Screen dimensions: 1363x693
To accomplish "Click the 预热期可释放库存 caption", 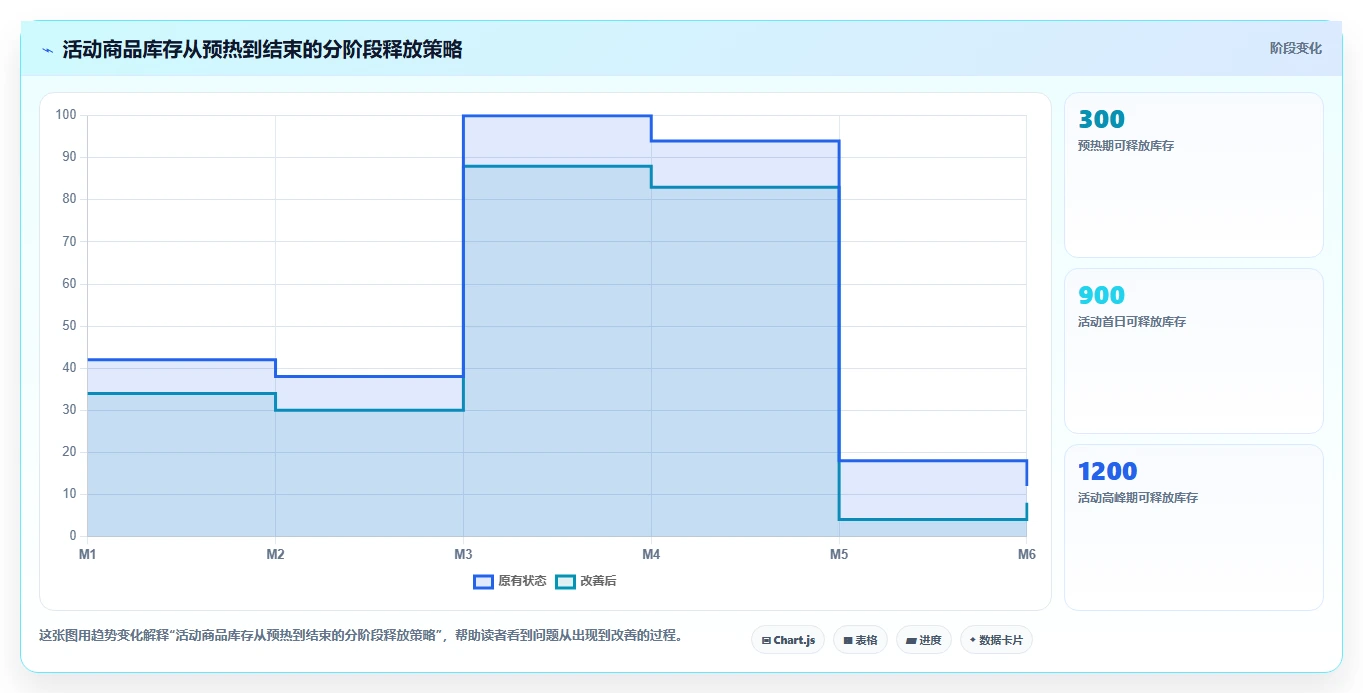I will coord(1126,146).
